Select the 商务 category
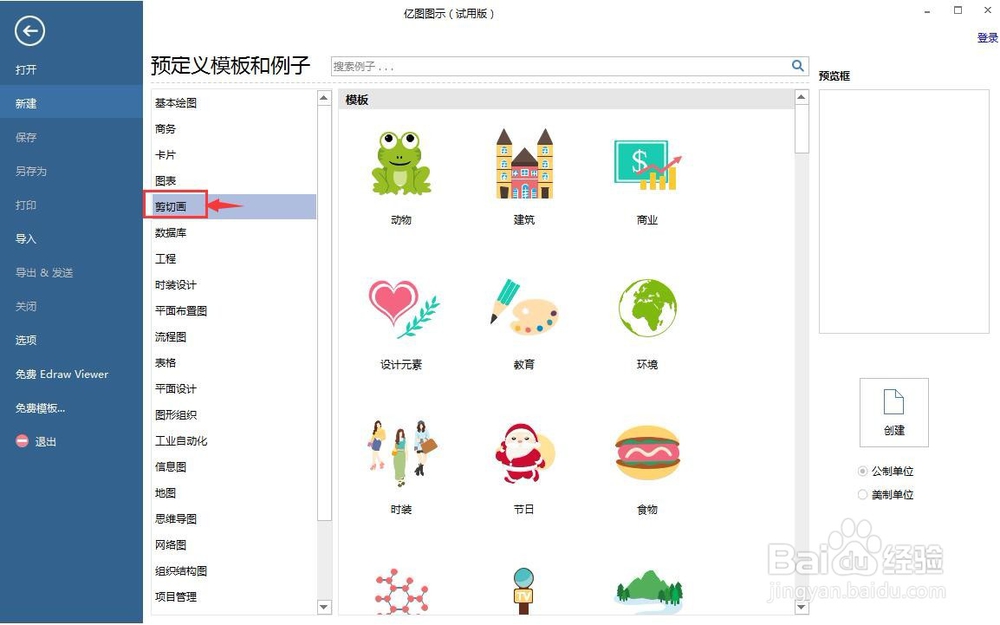Viewport: 1000px width, 625px height. point(165,129)
